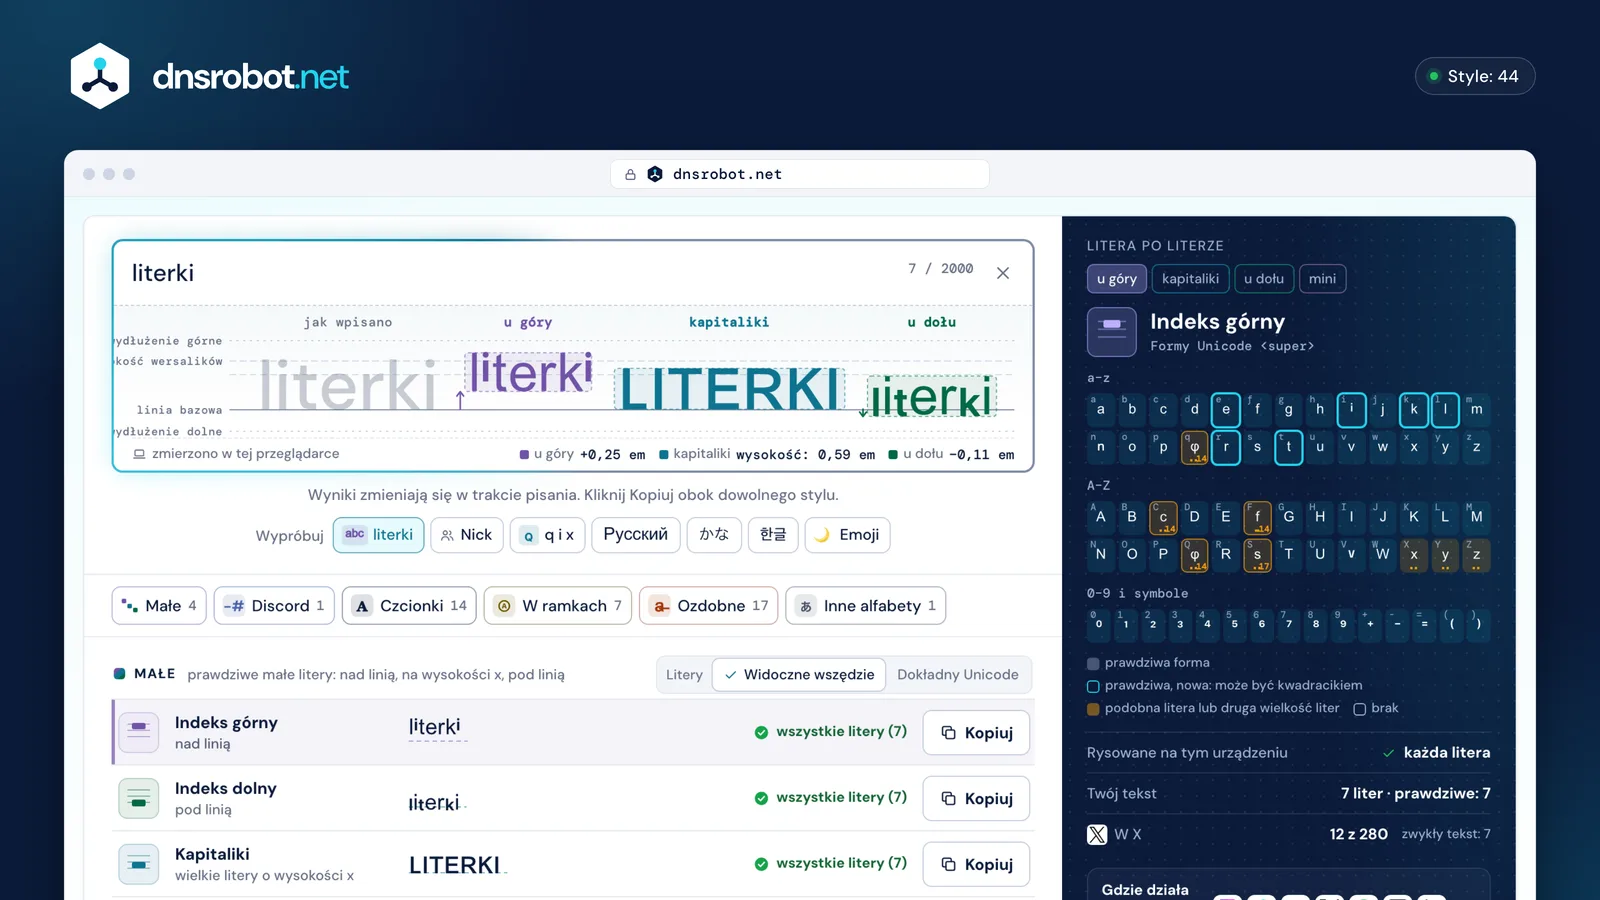Click the Kapitaliki row icon

tap(139, 864)
